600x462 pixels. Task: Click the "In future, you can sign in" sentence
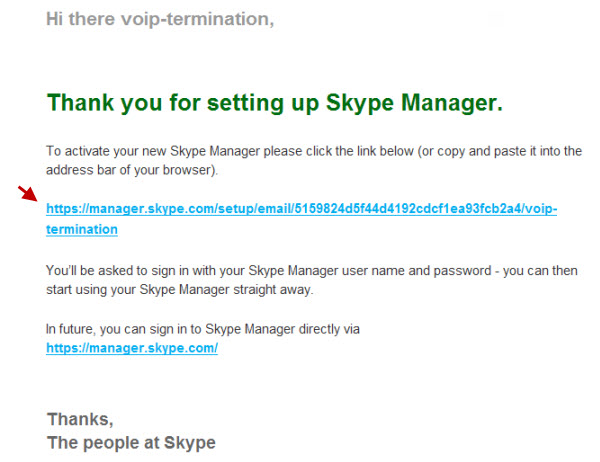pyautogui.click(x=203, y=329)
